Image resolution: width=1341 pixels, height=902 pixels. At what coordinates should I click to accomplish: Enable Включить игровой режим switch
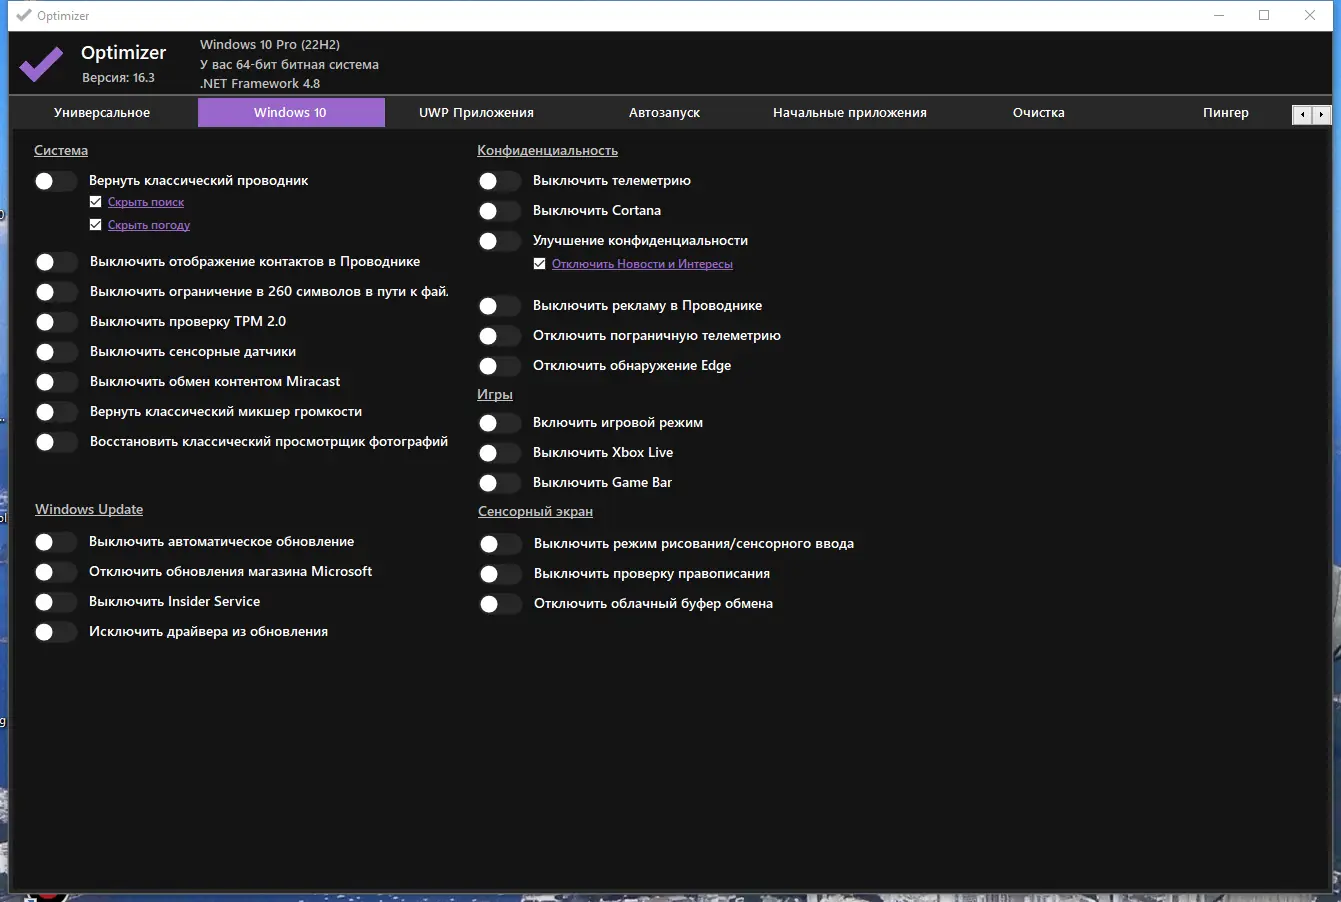point(500,423)
